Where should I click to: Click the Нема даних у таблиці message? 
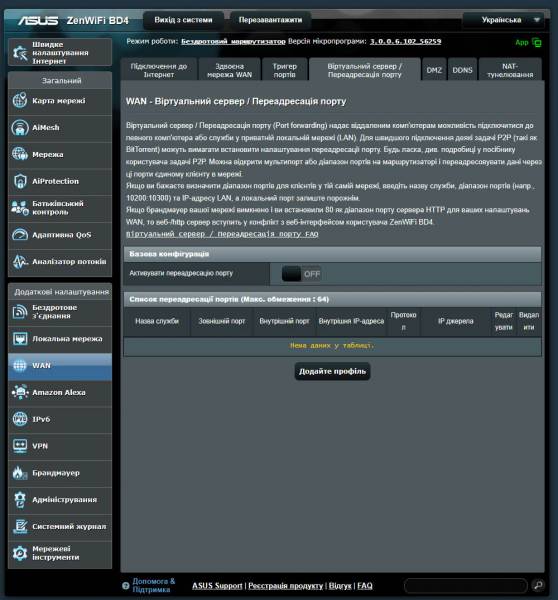click(332, 346)
